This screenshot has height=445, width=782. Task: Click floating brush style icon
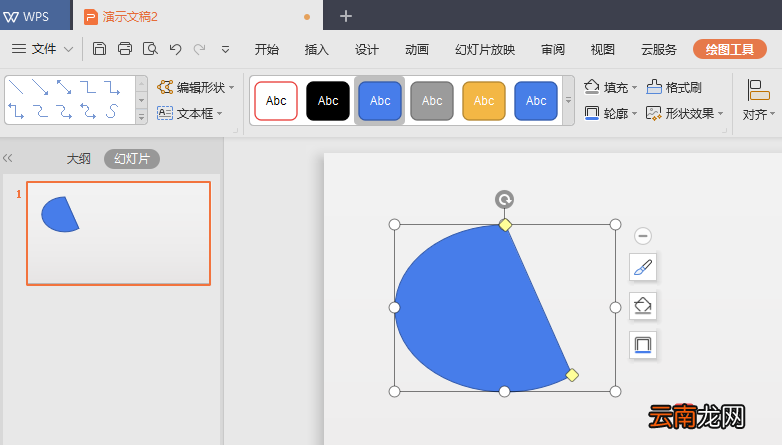point(643,267)
